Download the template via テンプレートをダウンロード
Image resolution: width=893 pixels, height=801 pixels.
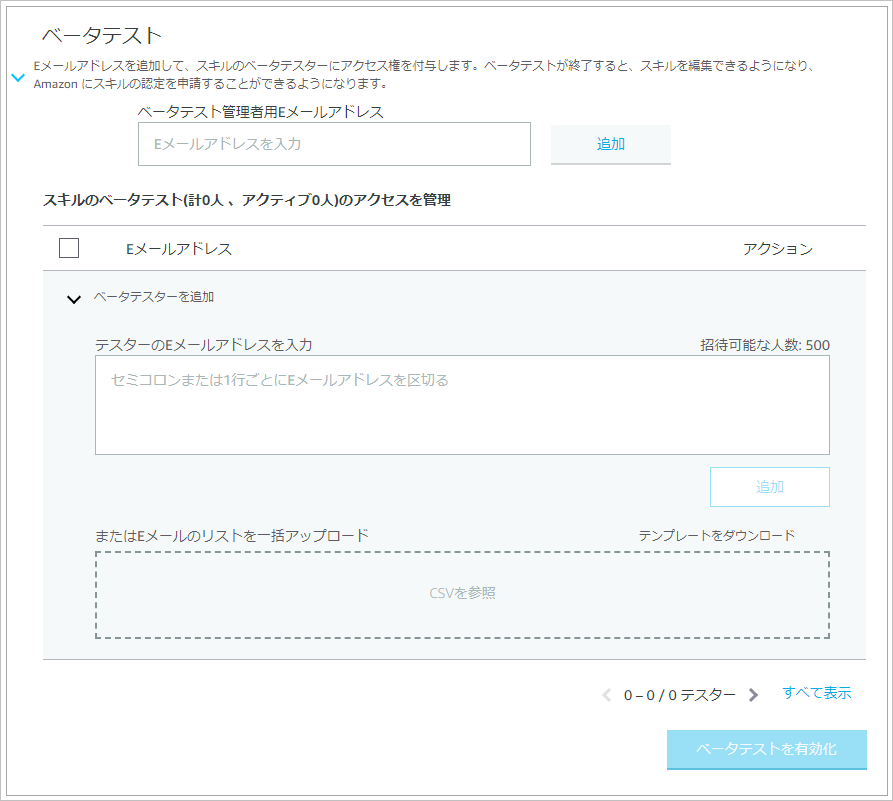(718, 535)
